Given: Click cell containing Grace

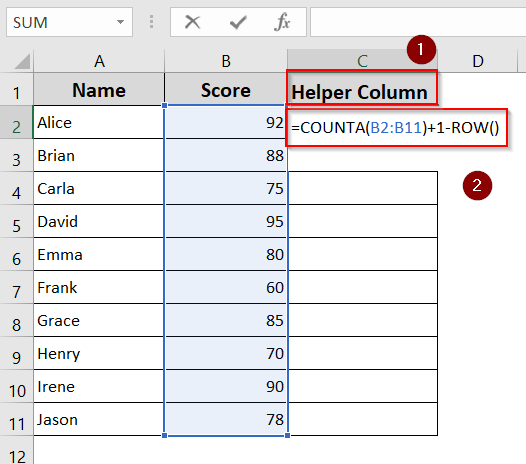Looking at the screenshot, I should point(99,320).
